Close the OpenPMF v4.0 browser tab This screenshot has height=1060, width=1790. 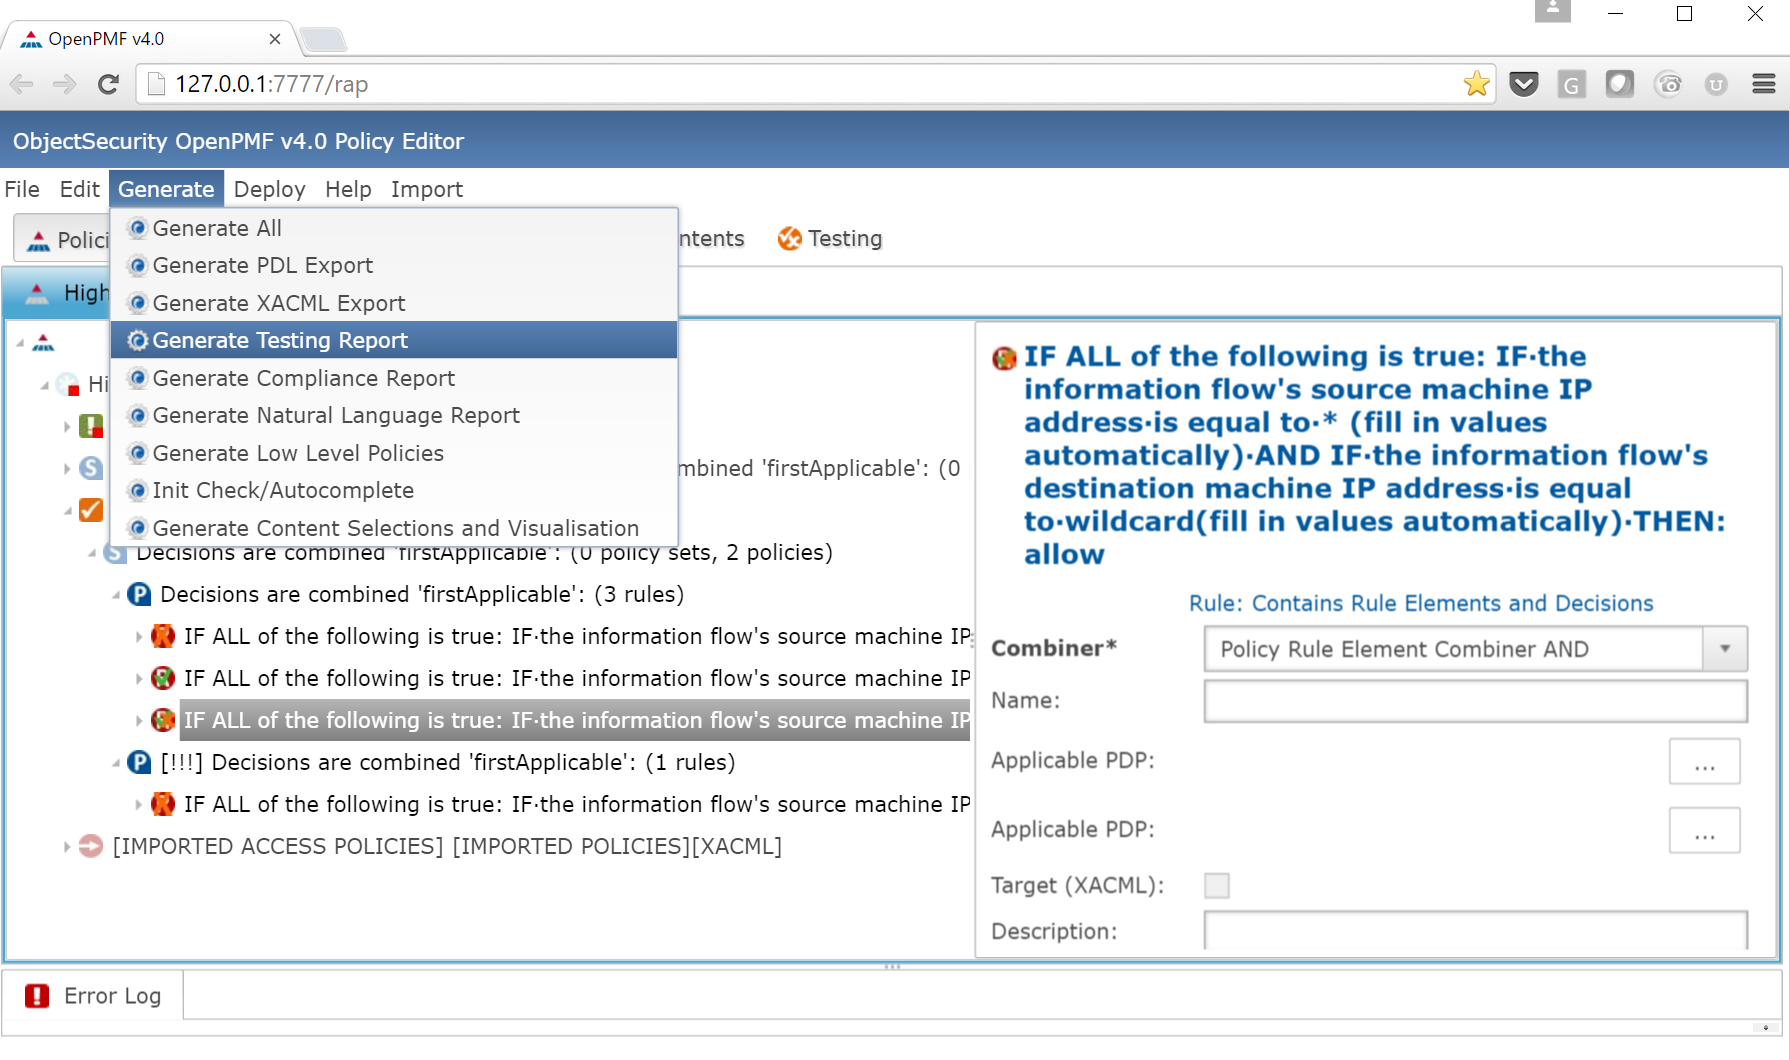click(x=275, y=39)
